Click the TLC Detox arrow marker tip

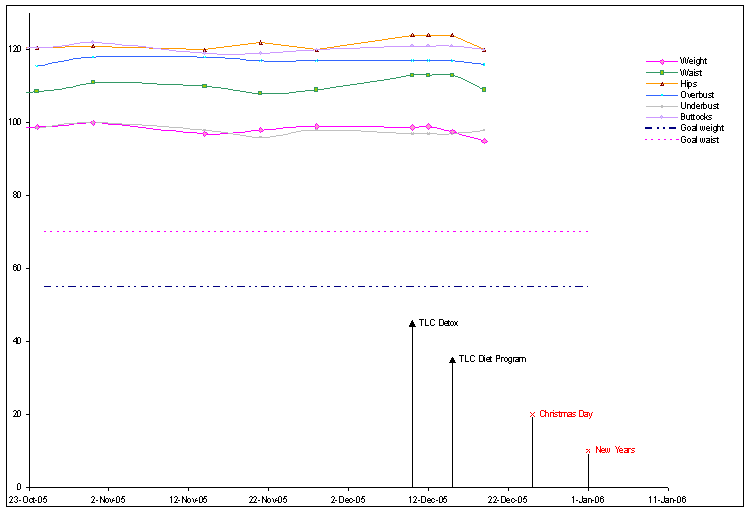point(412,324)
